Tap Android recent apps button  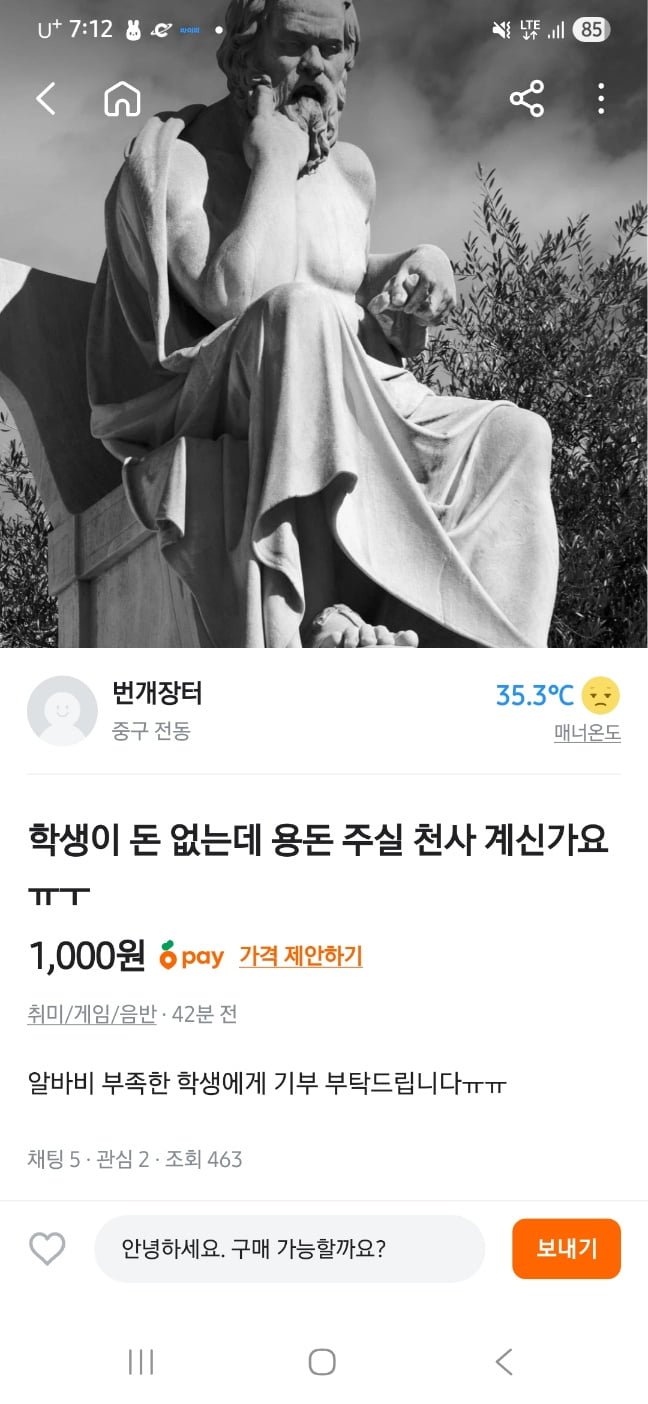(x=141, y=1361)
